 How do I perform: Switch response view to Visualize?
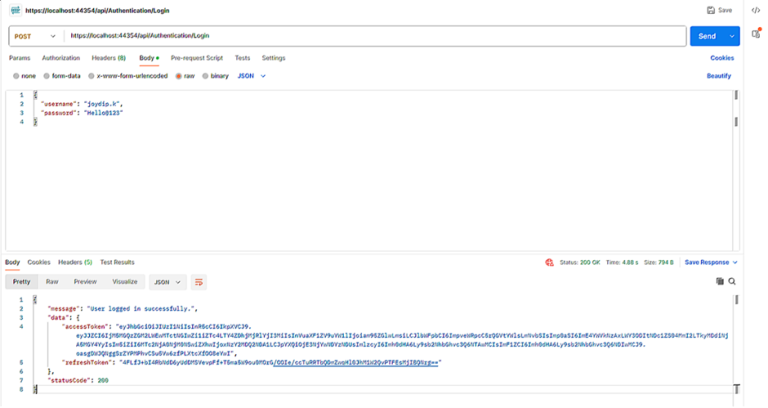coord(125,282)
